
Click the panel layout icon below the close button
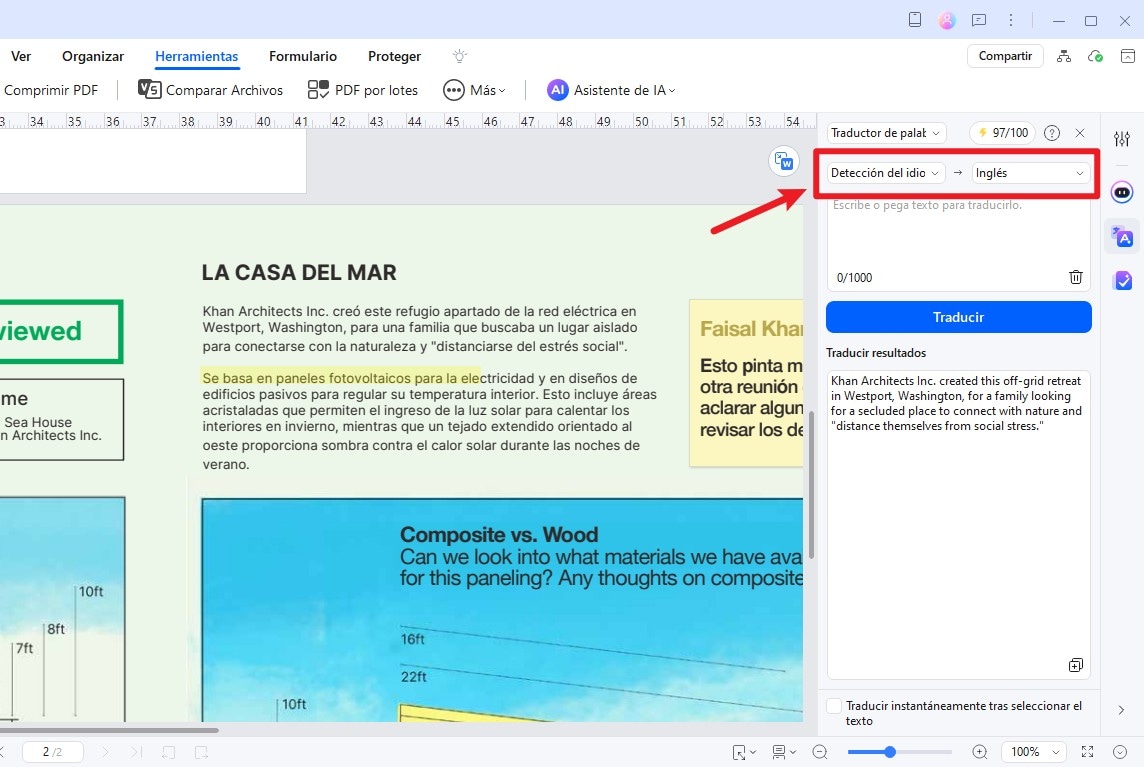coord(1128,56)
